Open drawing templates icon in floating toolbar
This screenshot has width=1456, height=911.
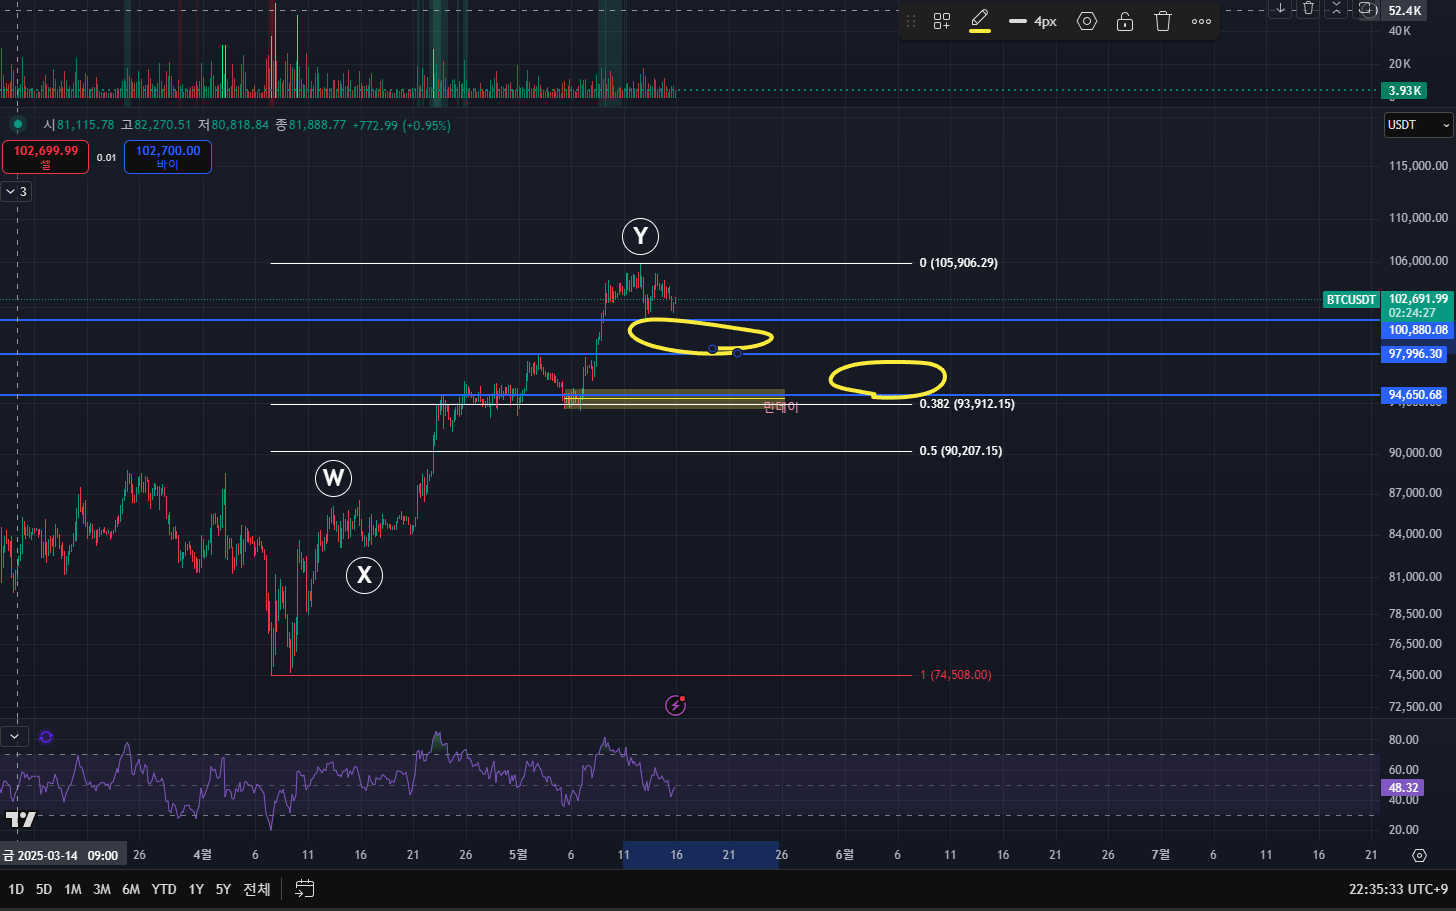pos(942,21)
